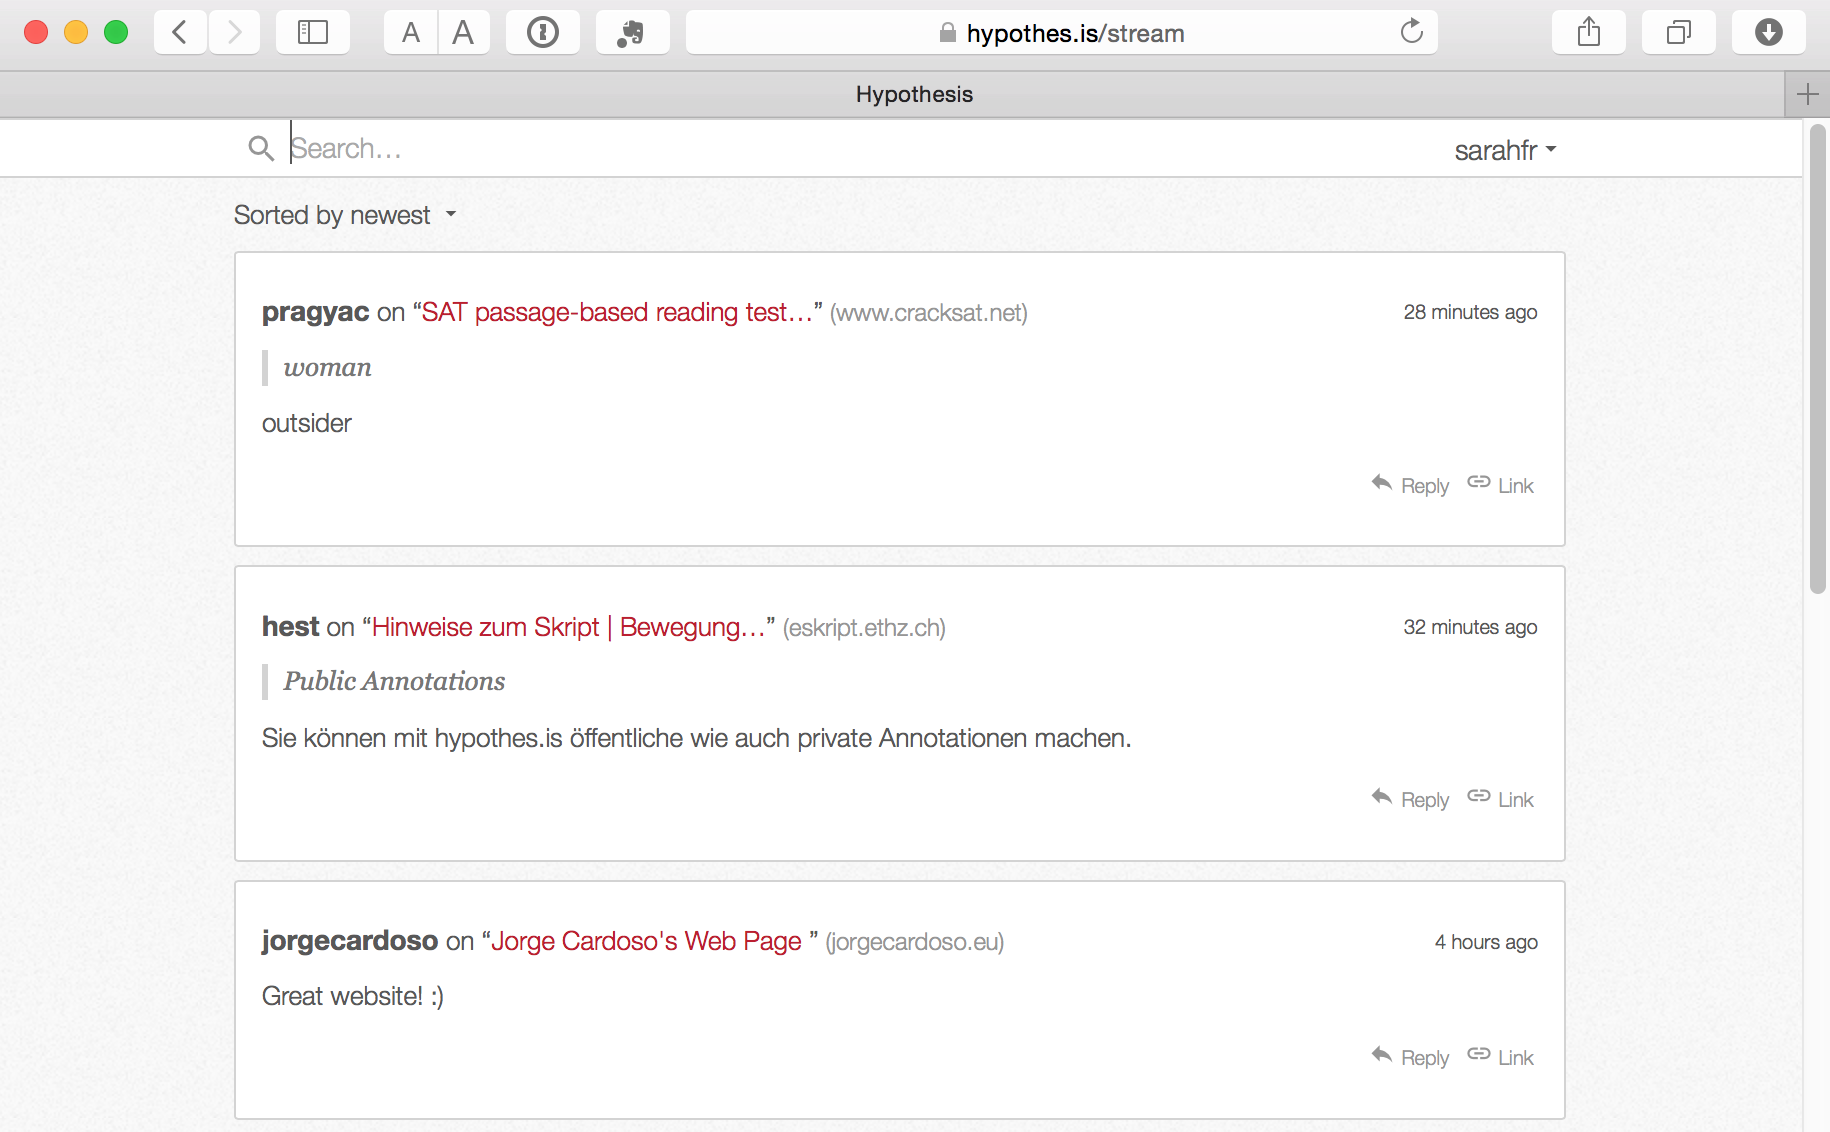
Task: Click the 32 minutes ago timestamp
Action: pyautogui.click(x=1470, y=627)
